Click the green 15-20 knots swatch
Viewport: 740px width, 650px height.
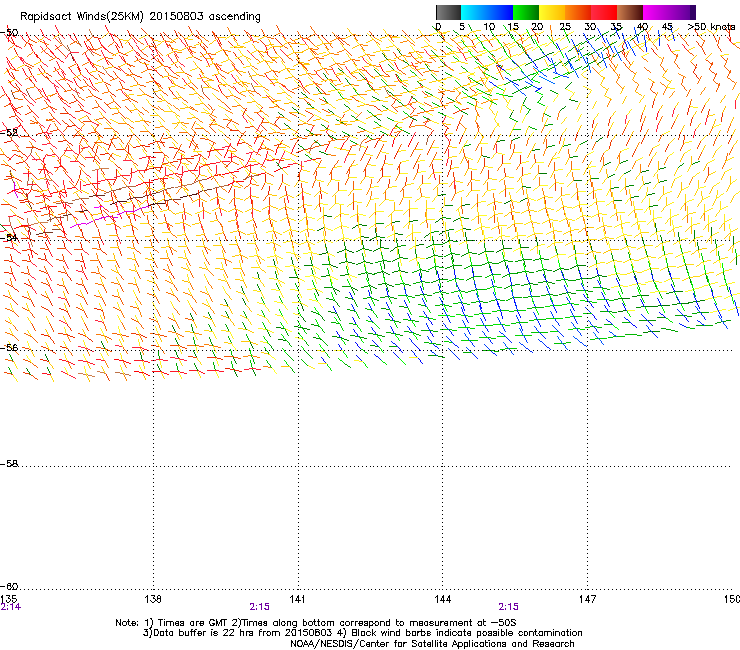click(x=526, y=12)
